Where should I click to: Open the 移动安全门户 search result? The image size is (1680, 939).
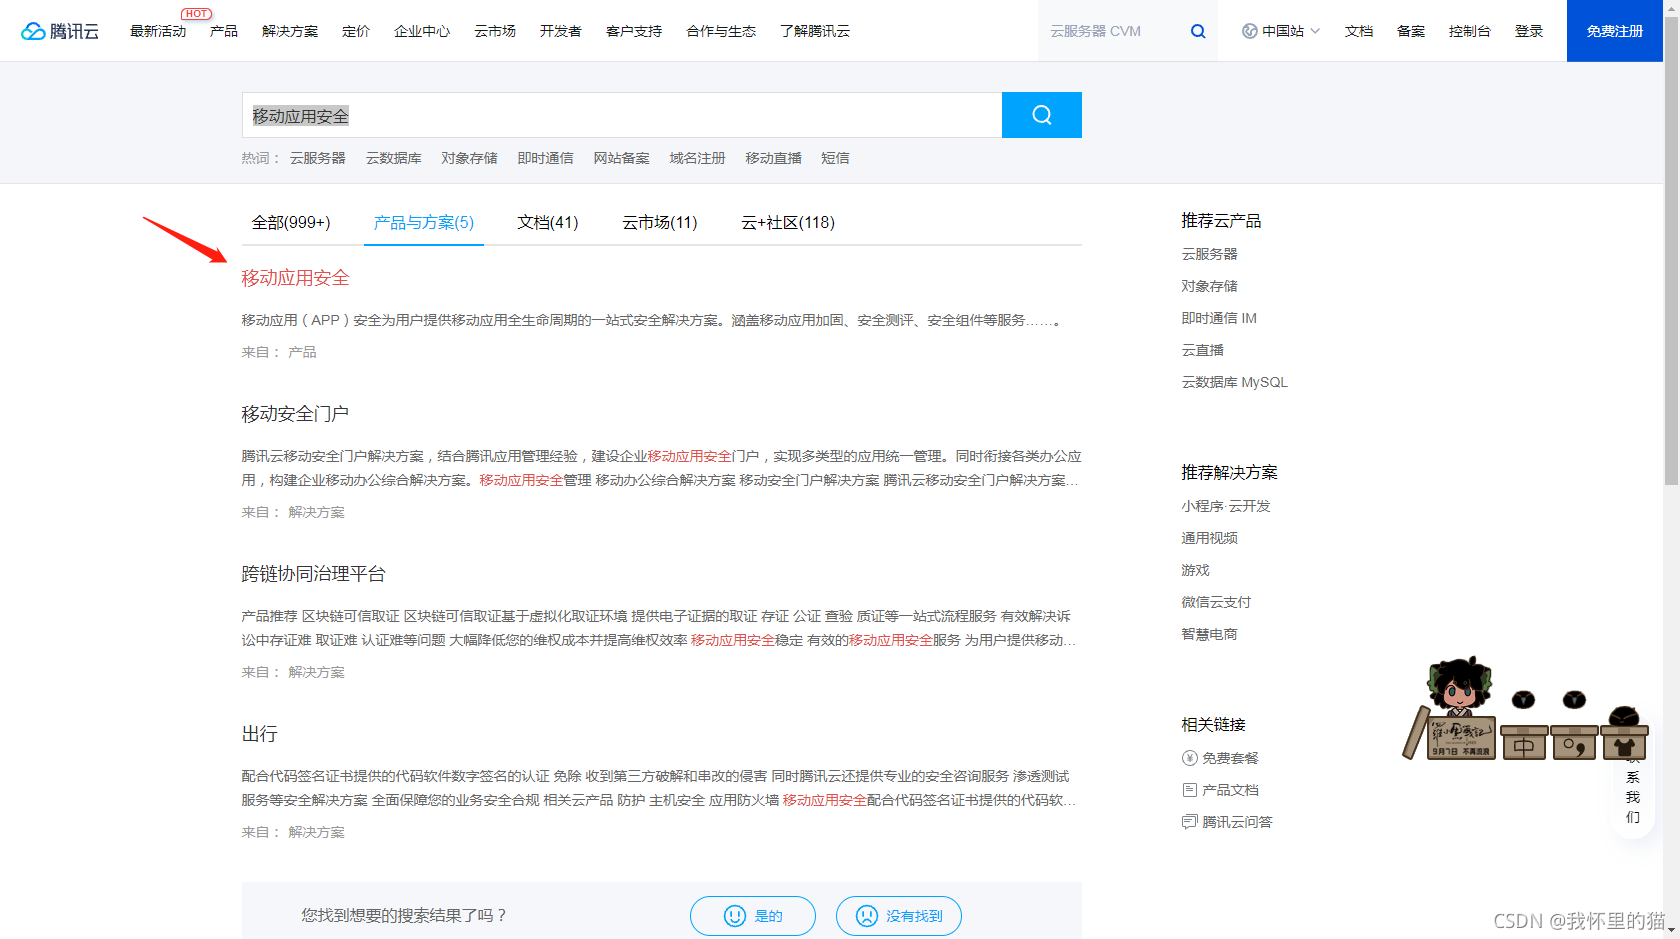point(295,414)
